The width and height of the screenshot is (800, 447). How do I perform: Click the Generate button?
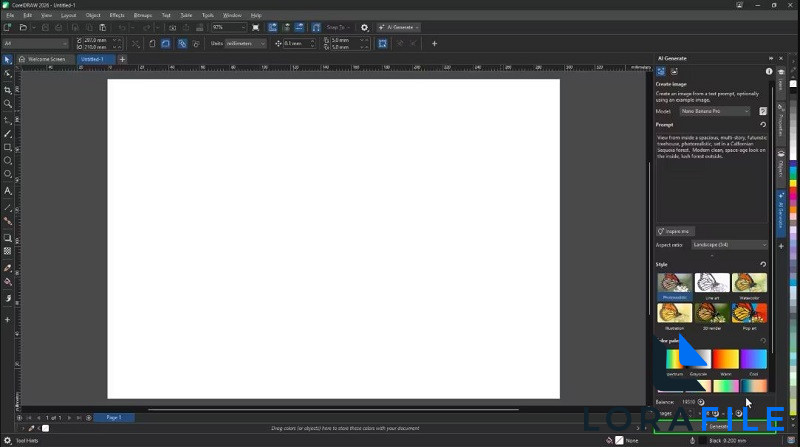tap(714, 426)
